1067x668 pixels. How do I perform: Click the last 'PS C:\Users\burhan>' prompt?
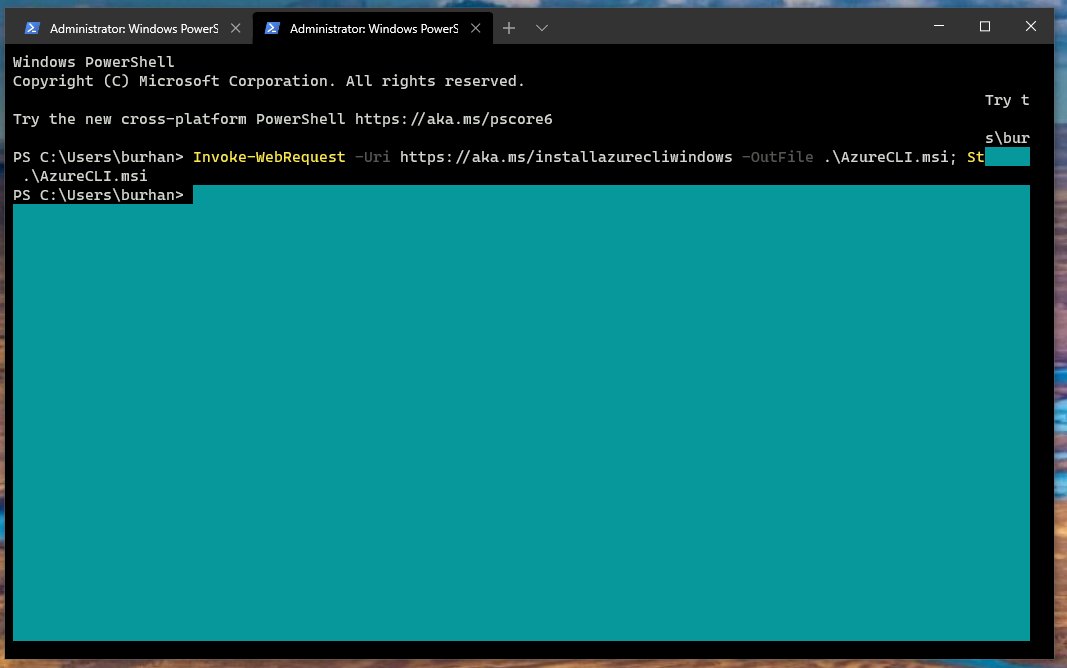pos(98,195)
